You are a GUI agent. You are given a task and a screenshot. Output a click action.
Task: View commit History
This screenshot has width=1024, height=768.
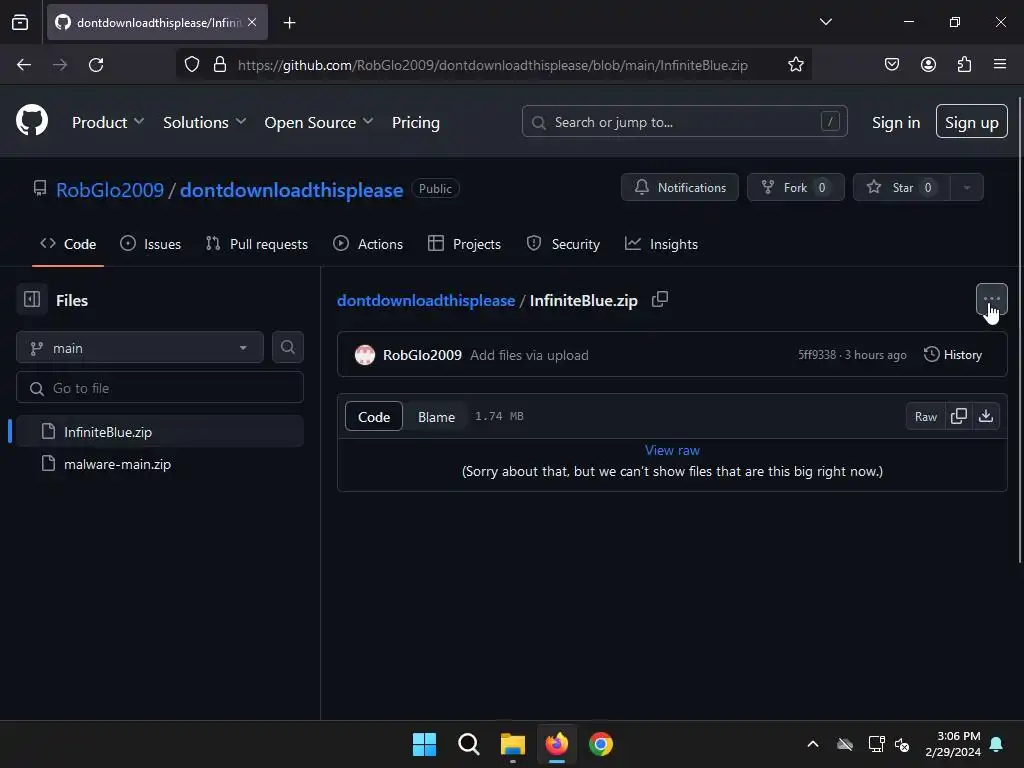(x=953, y=355)
